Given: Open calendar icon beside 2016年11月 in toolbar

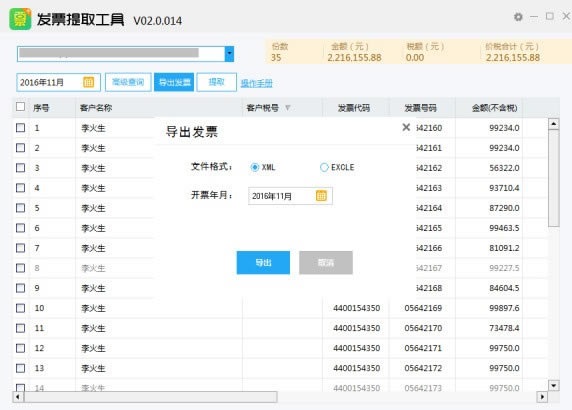Looking at the screenshot, I should coord(88,82).
